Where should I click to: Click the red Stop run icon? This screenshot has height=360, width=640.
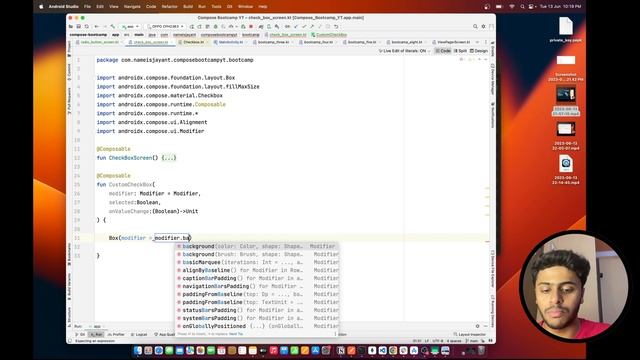[x=251, y=27]
